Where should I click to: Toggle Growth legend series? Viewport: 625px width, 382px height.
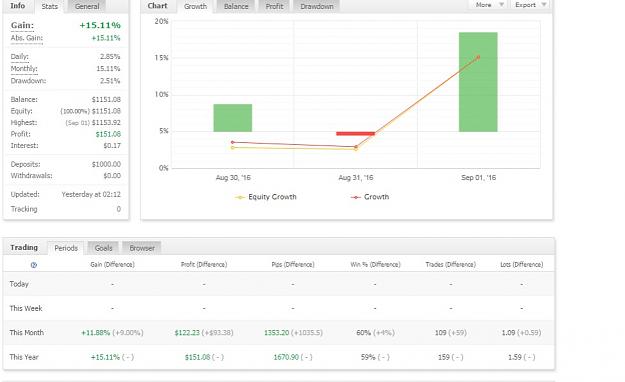369,197
